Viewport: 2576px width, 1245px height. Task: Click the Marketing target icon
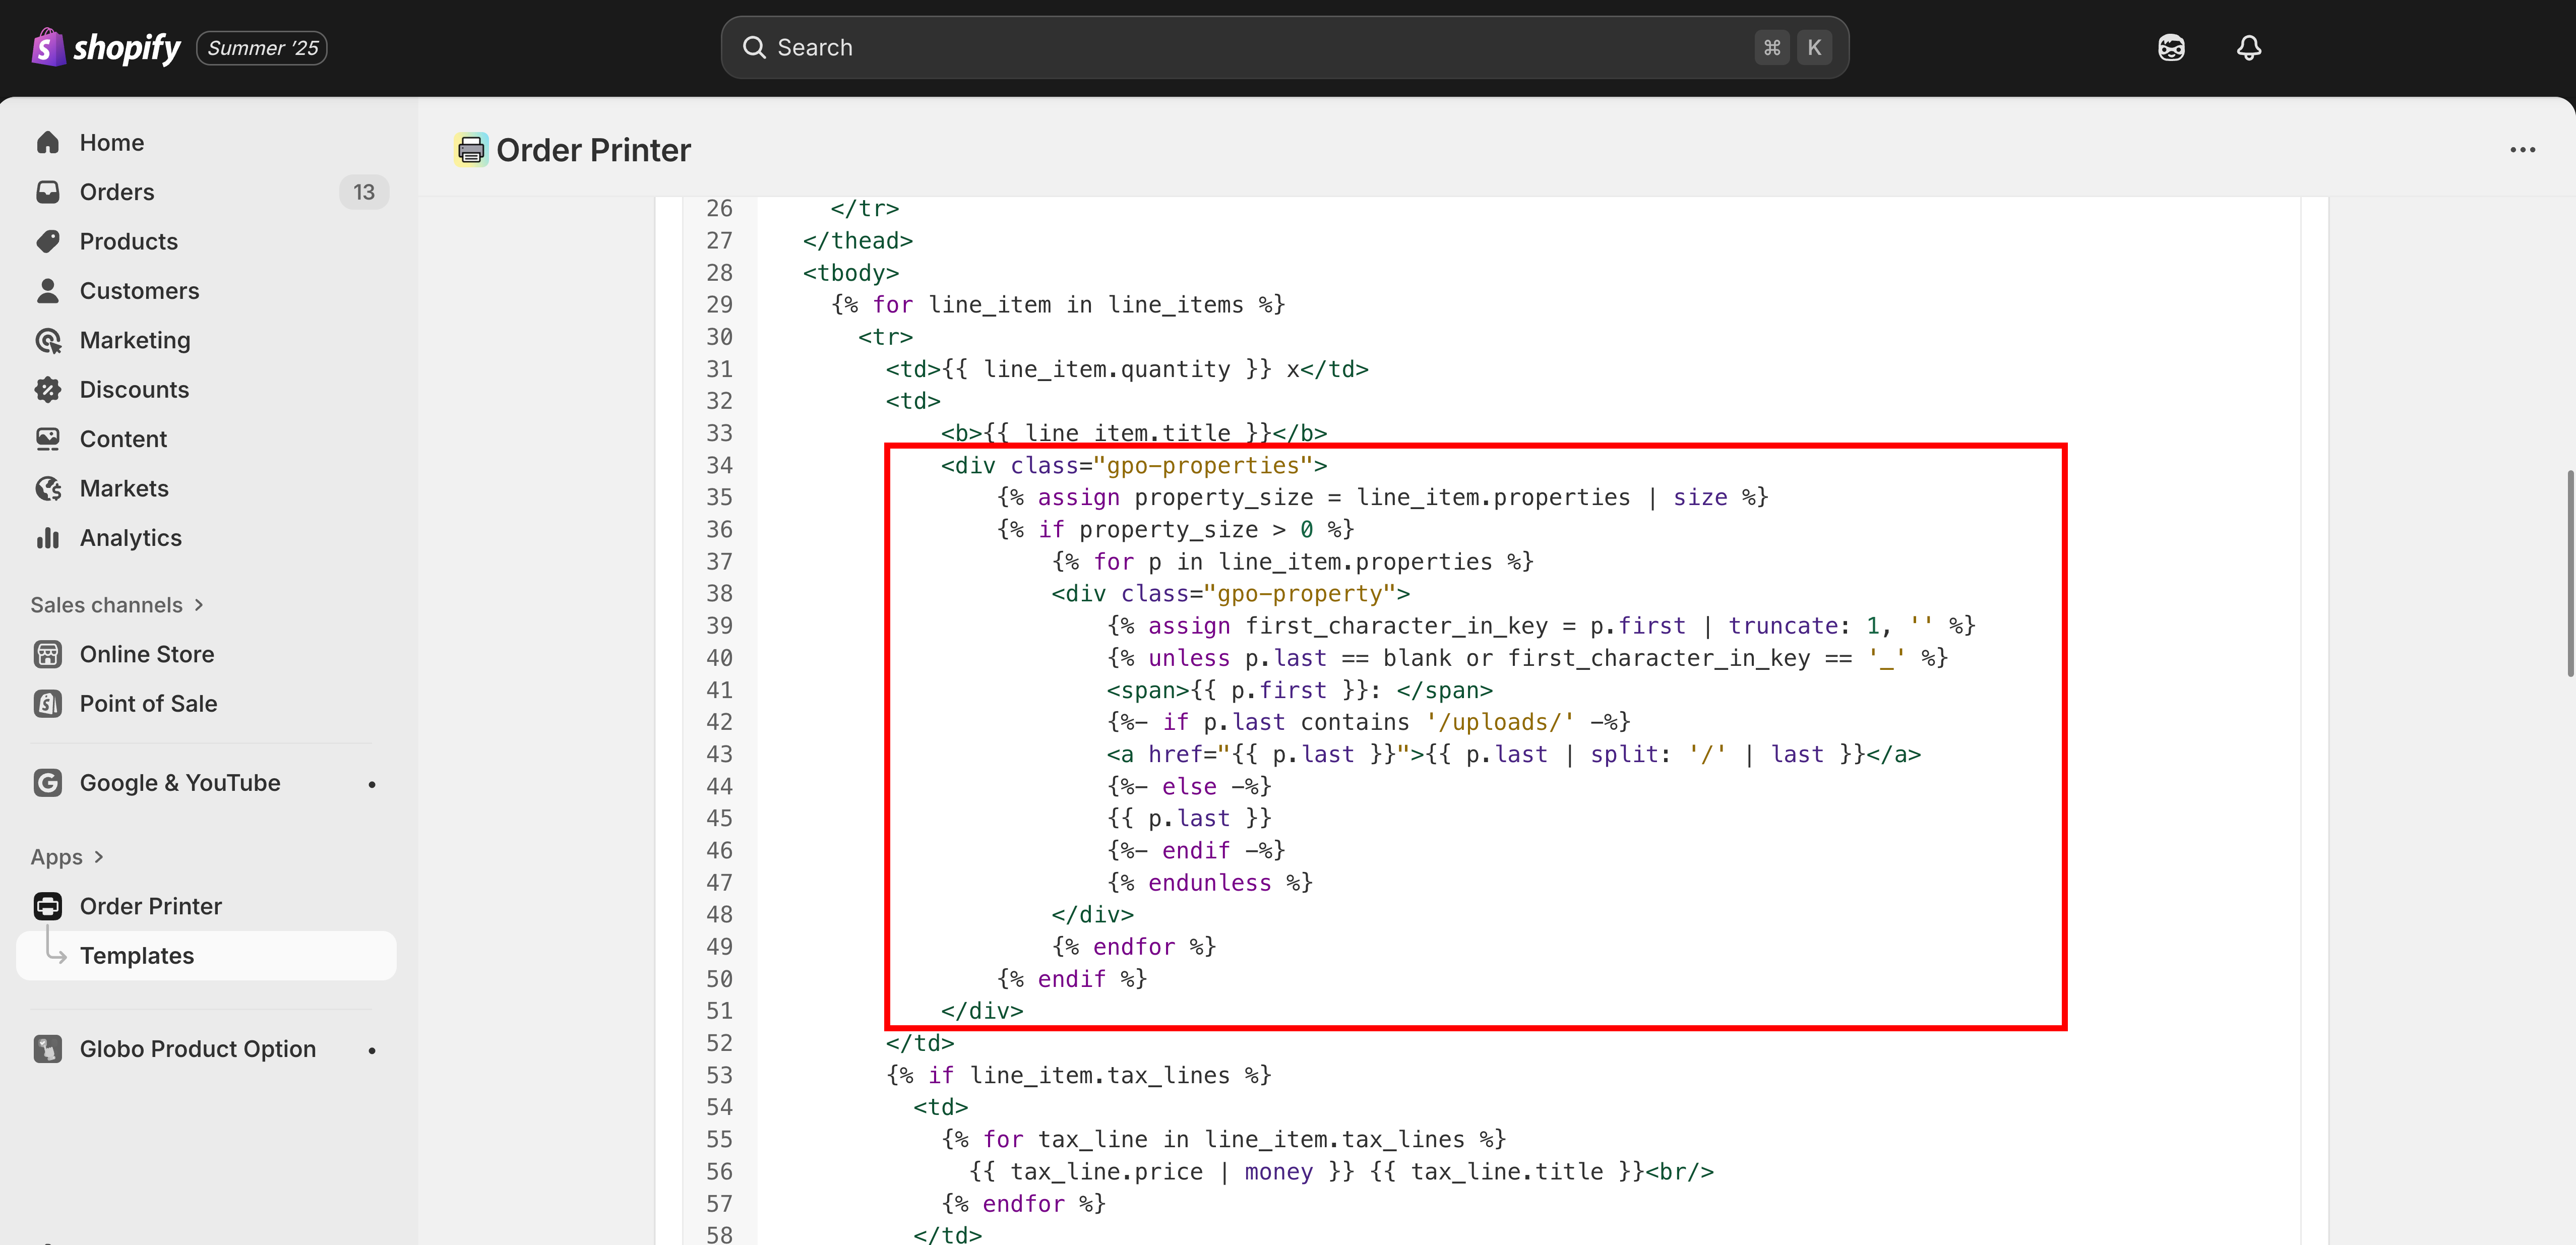tap(48, 340)
